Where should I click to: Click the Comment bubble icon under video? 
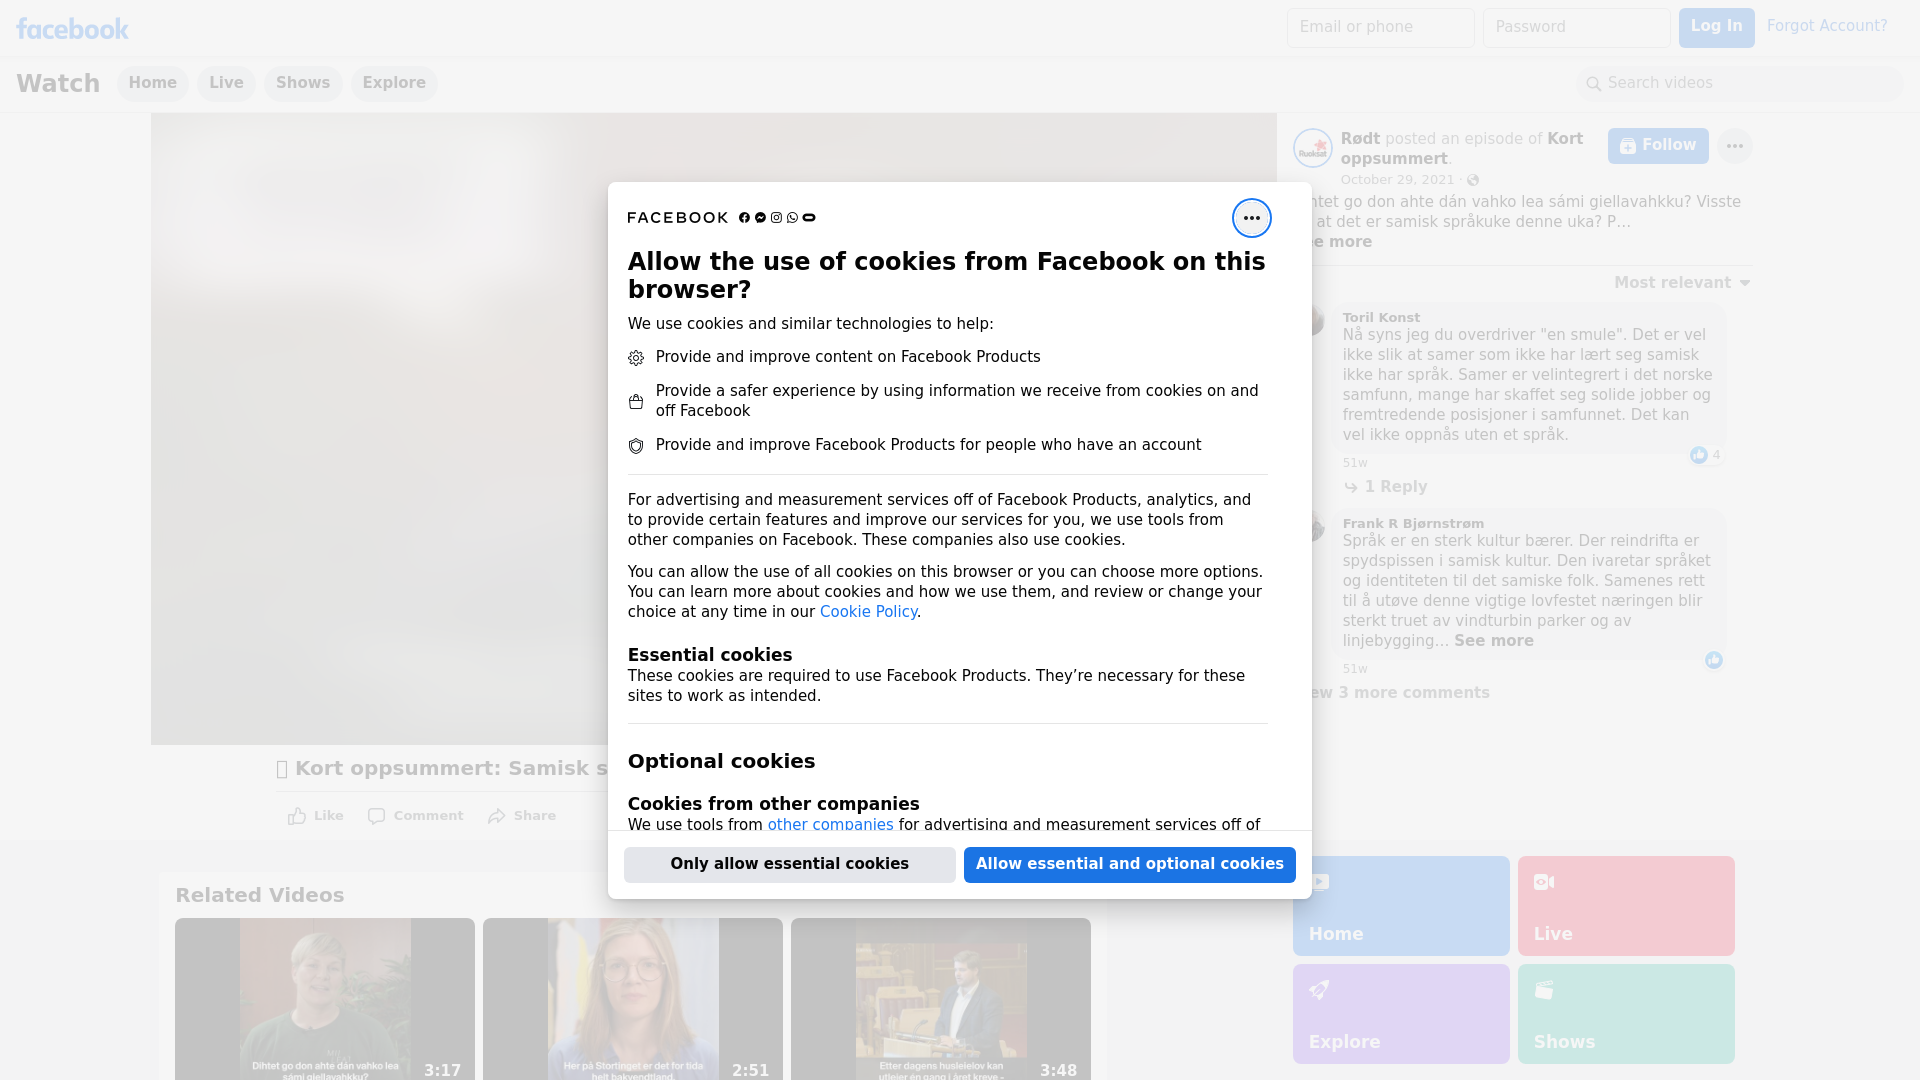click(x=376, y=816)
